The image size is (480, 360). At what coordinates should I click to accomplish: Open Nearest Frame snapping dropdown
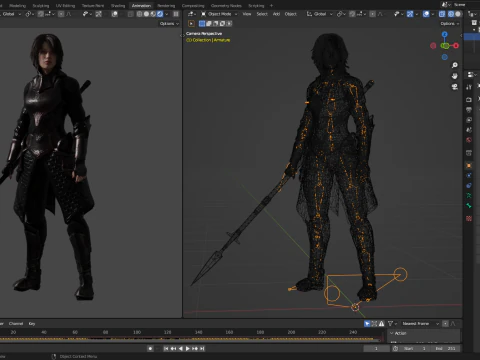(x=420, y=324)
